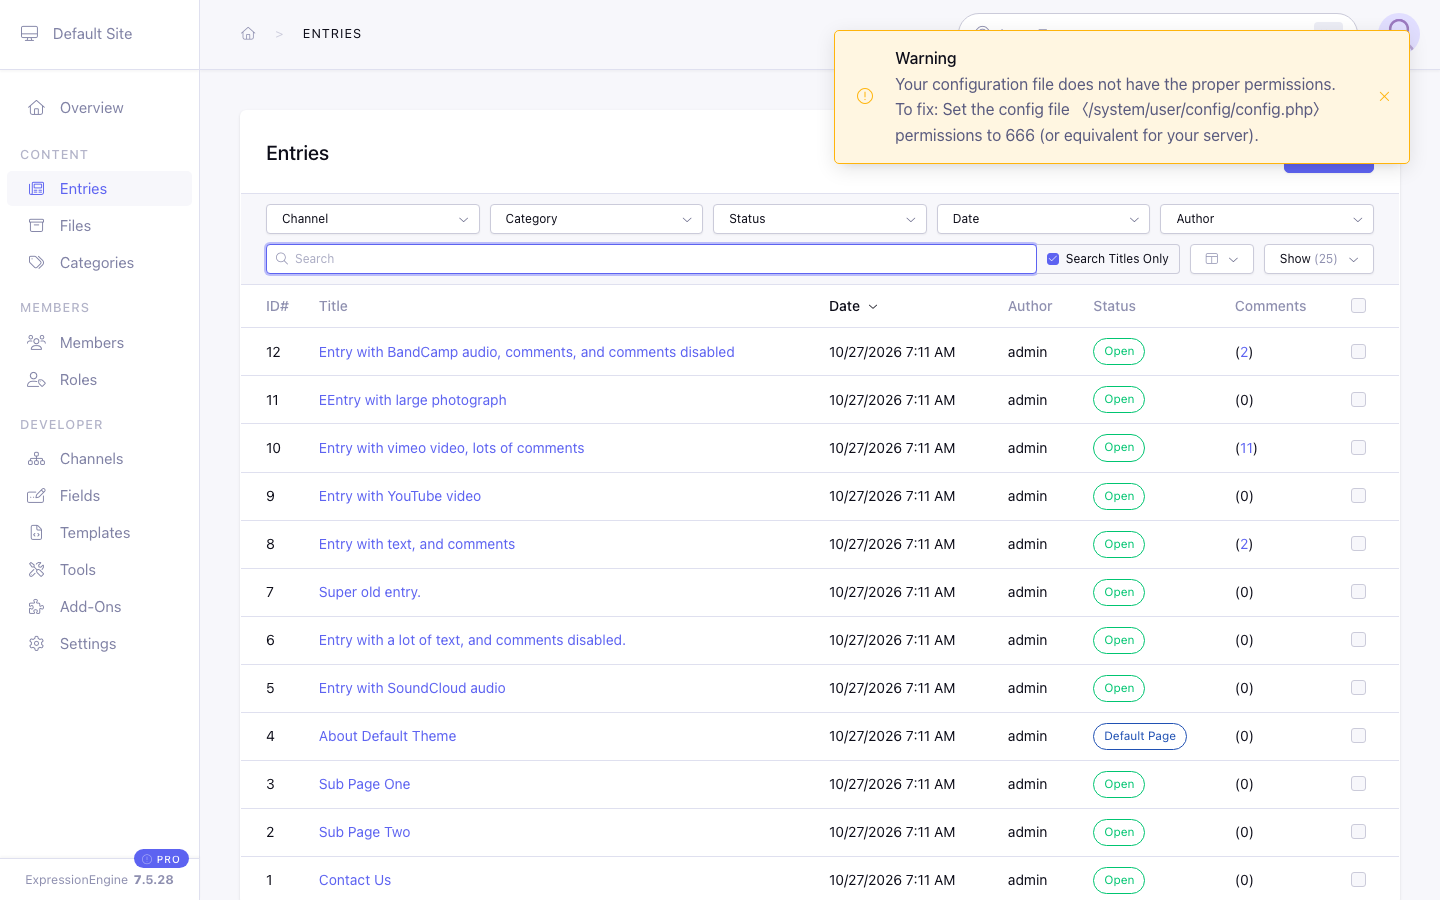Screen dimensions: 1440x900
Task: Click the Members people icon
Action: click(37, 343)
